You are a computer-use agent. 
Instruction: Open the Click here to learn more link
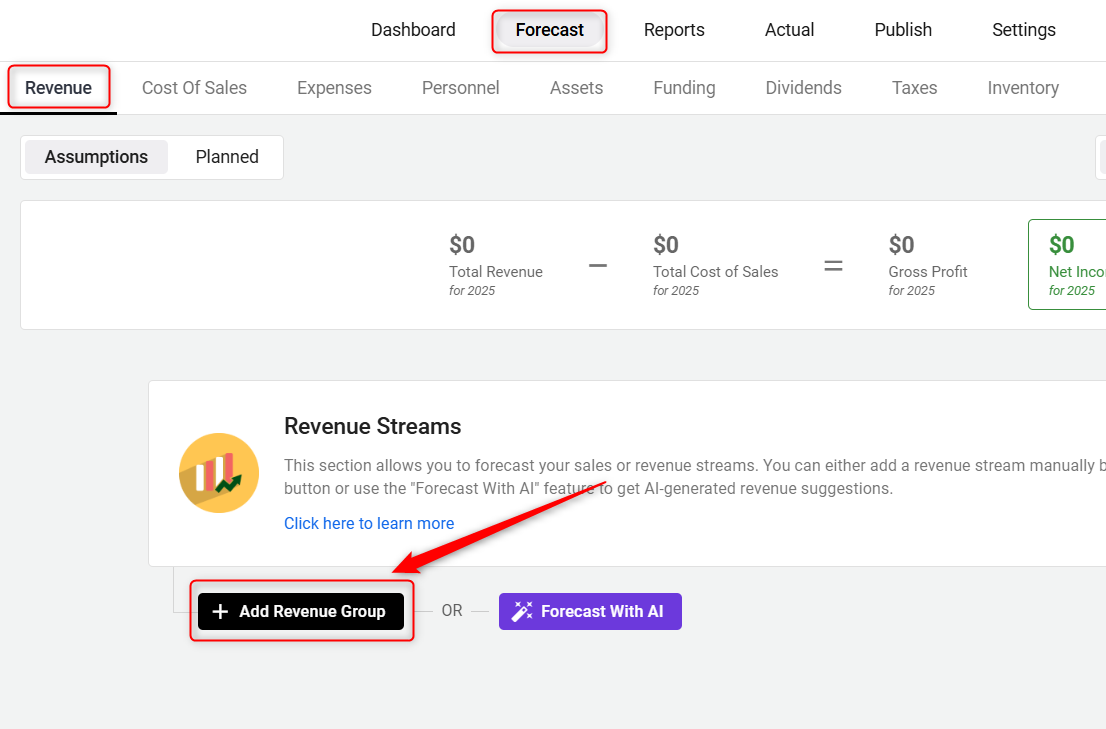(x=369, y=523)
